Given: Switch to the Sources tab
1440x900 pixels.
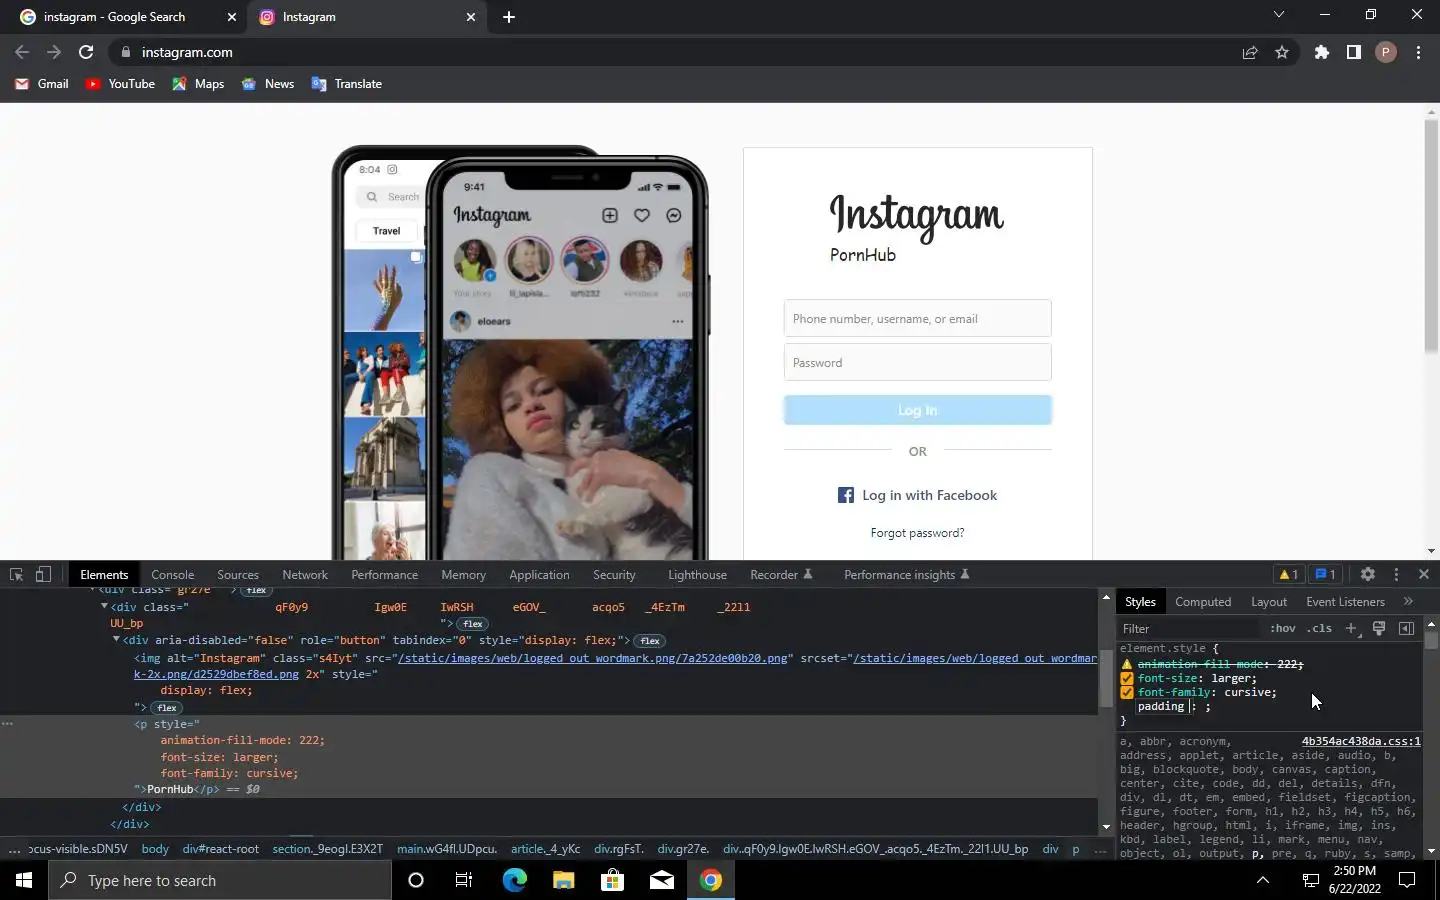Looking at the screenshot, I should pyautogui.click(x=238, y=575).
